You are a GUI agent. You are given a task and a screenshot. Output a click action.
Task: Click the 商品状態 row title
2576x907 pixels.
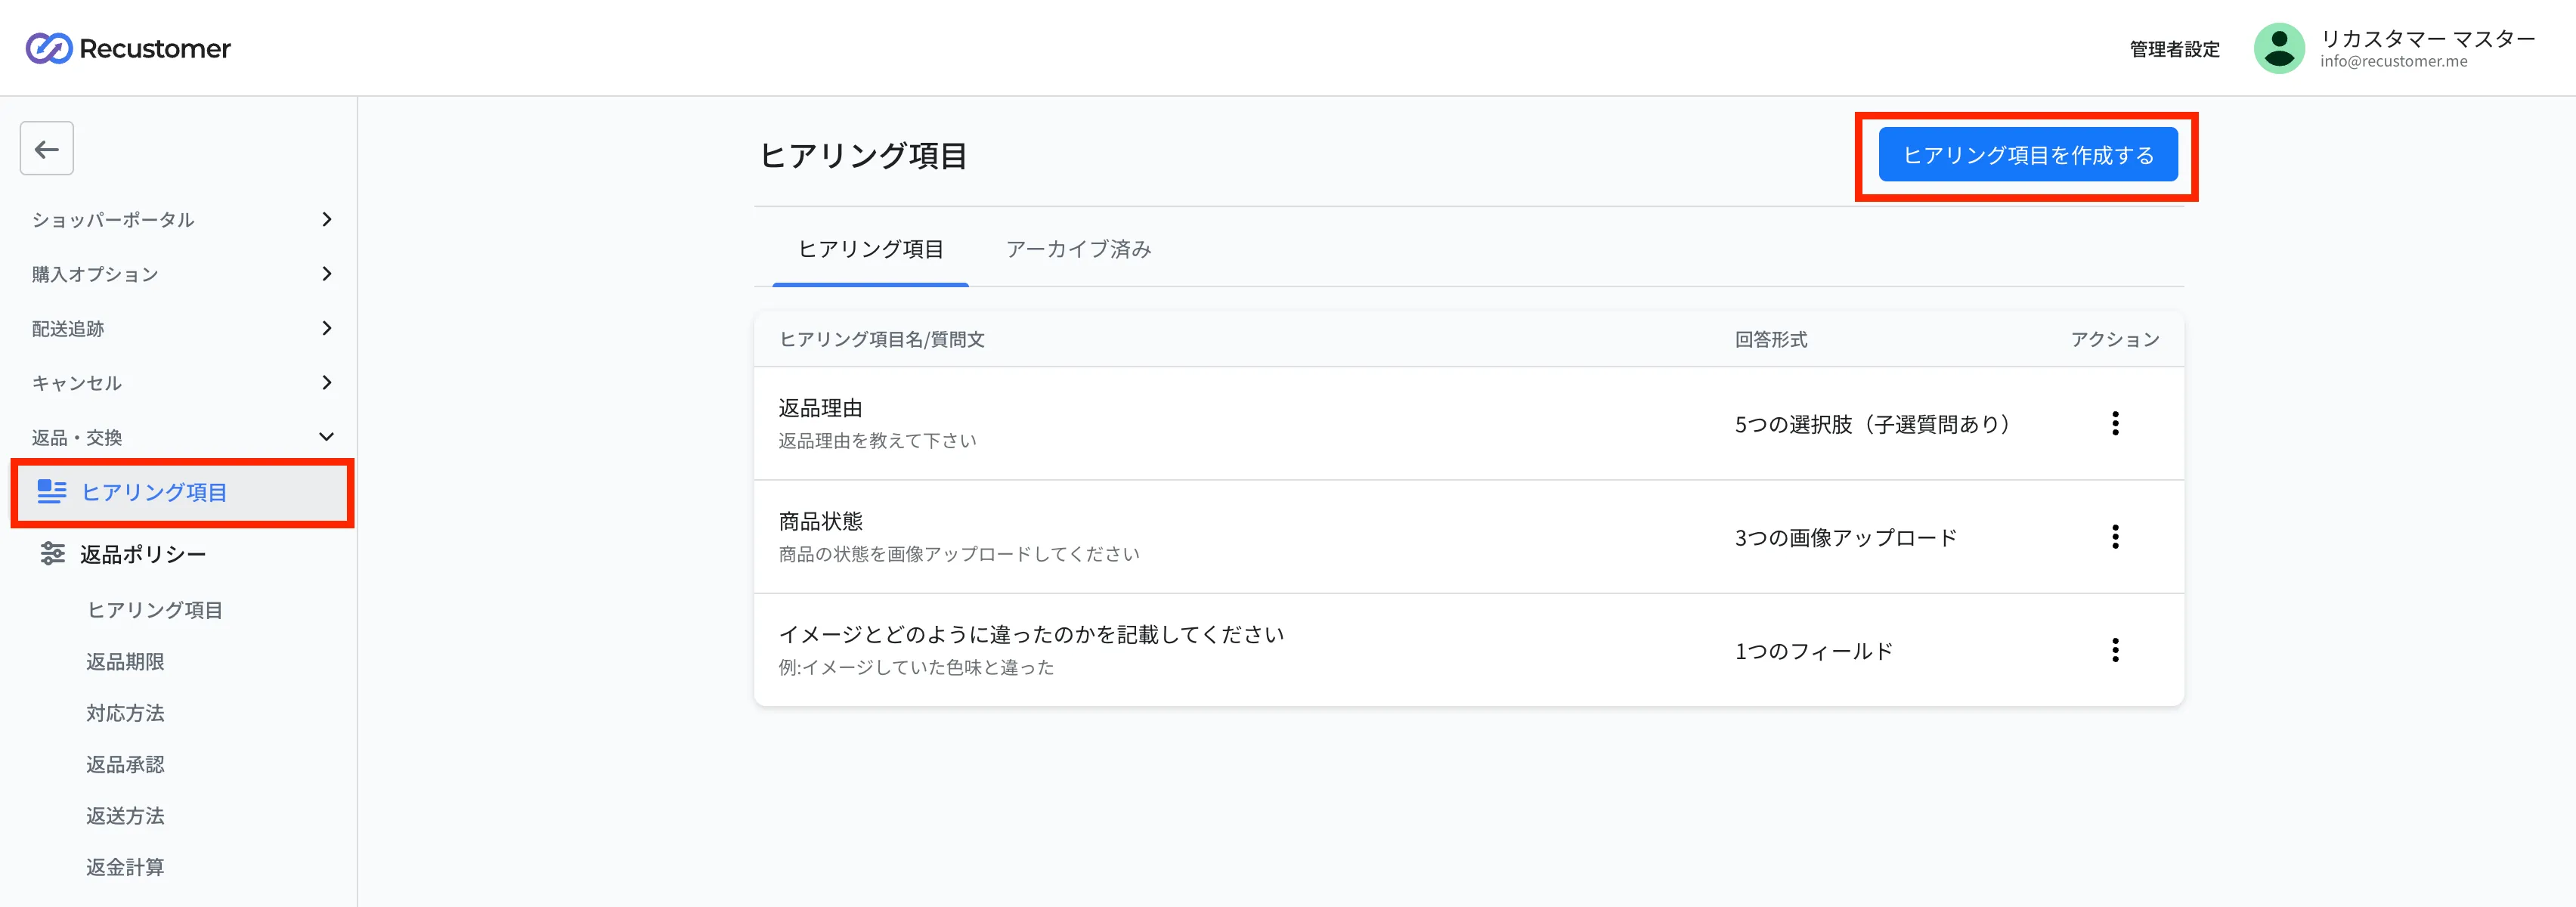(820, 521)
